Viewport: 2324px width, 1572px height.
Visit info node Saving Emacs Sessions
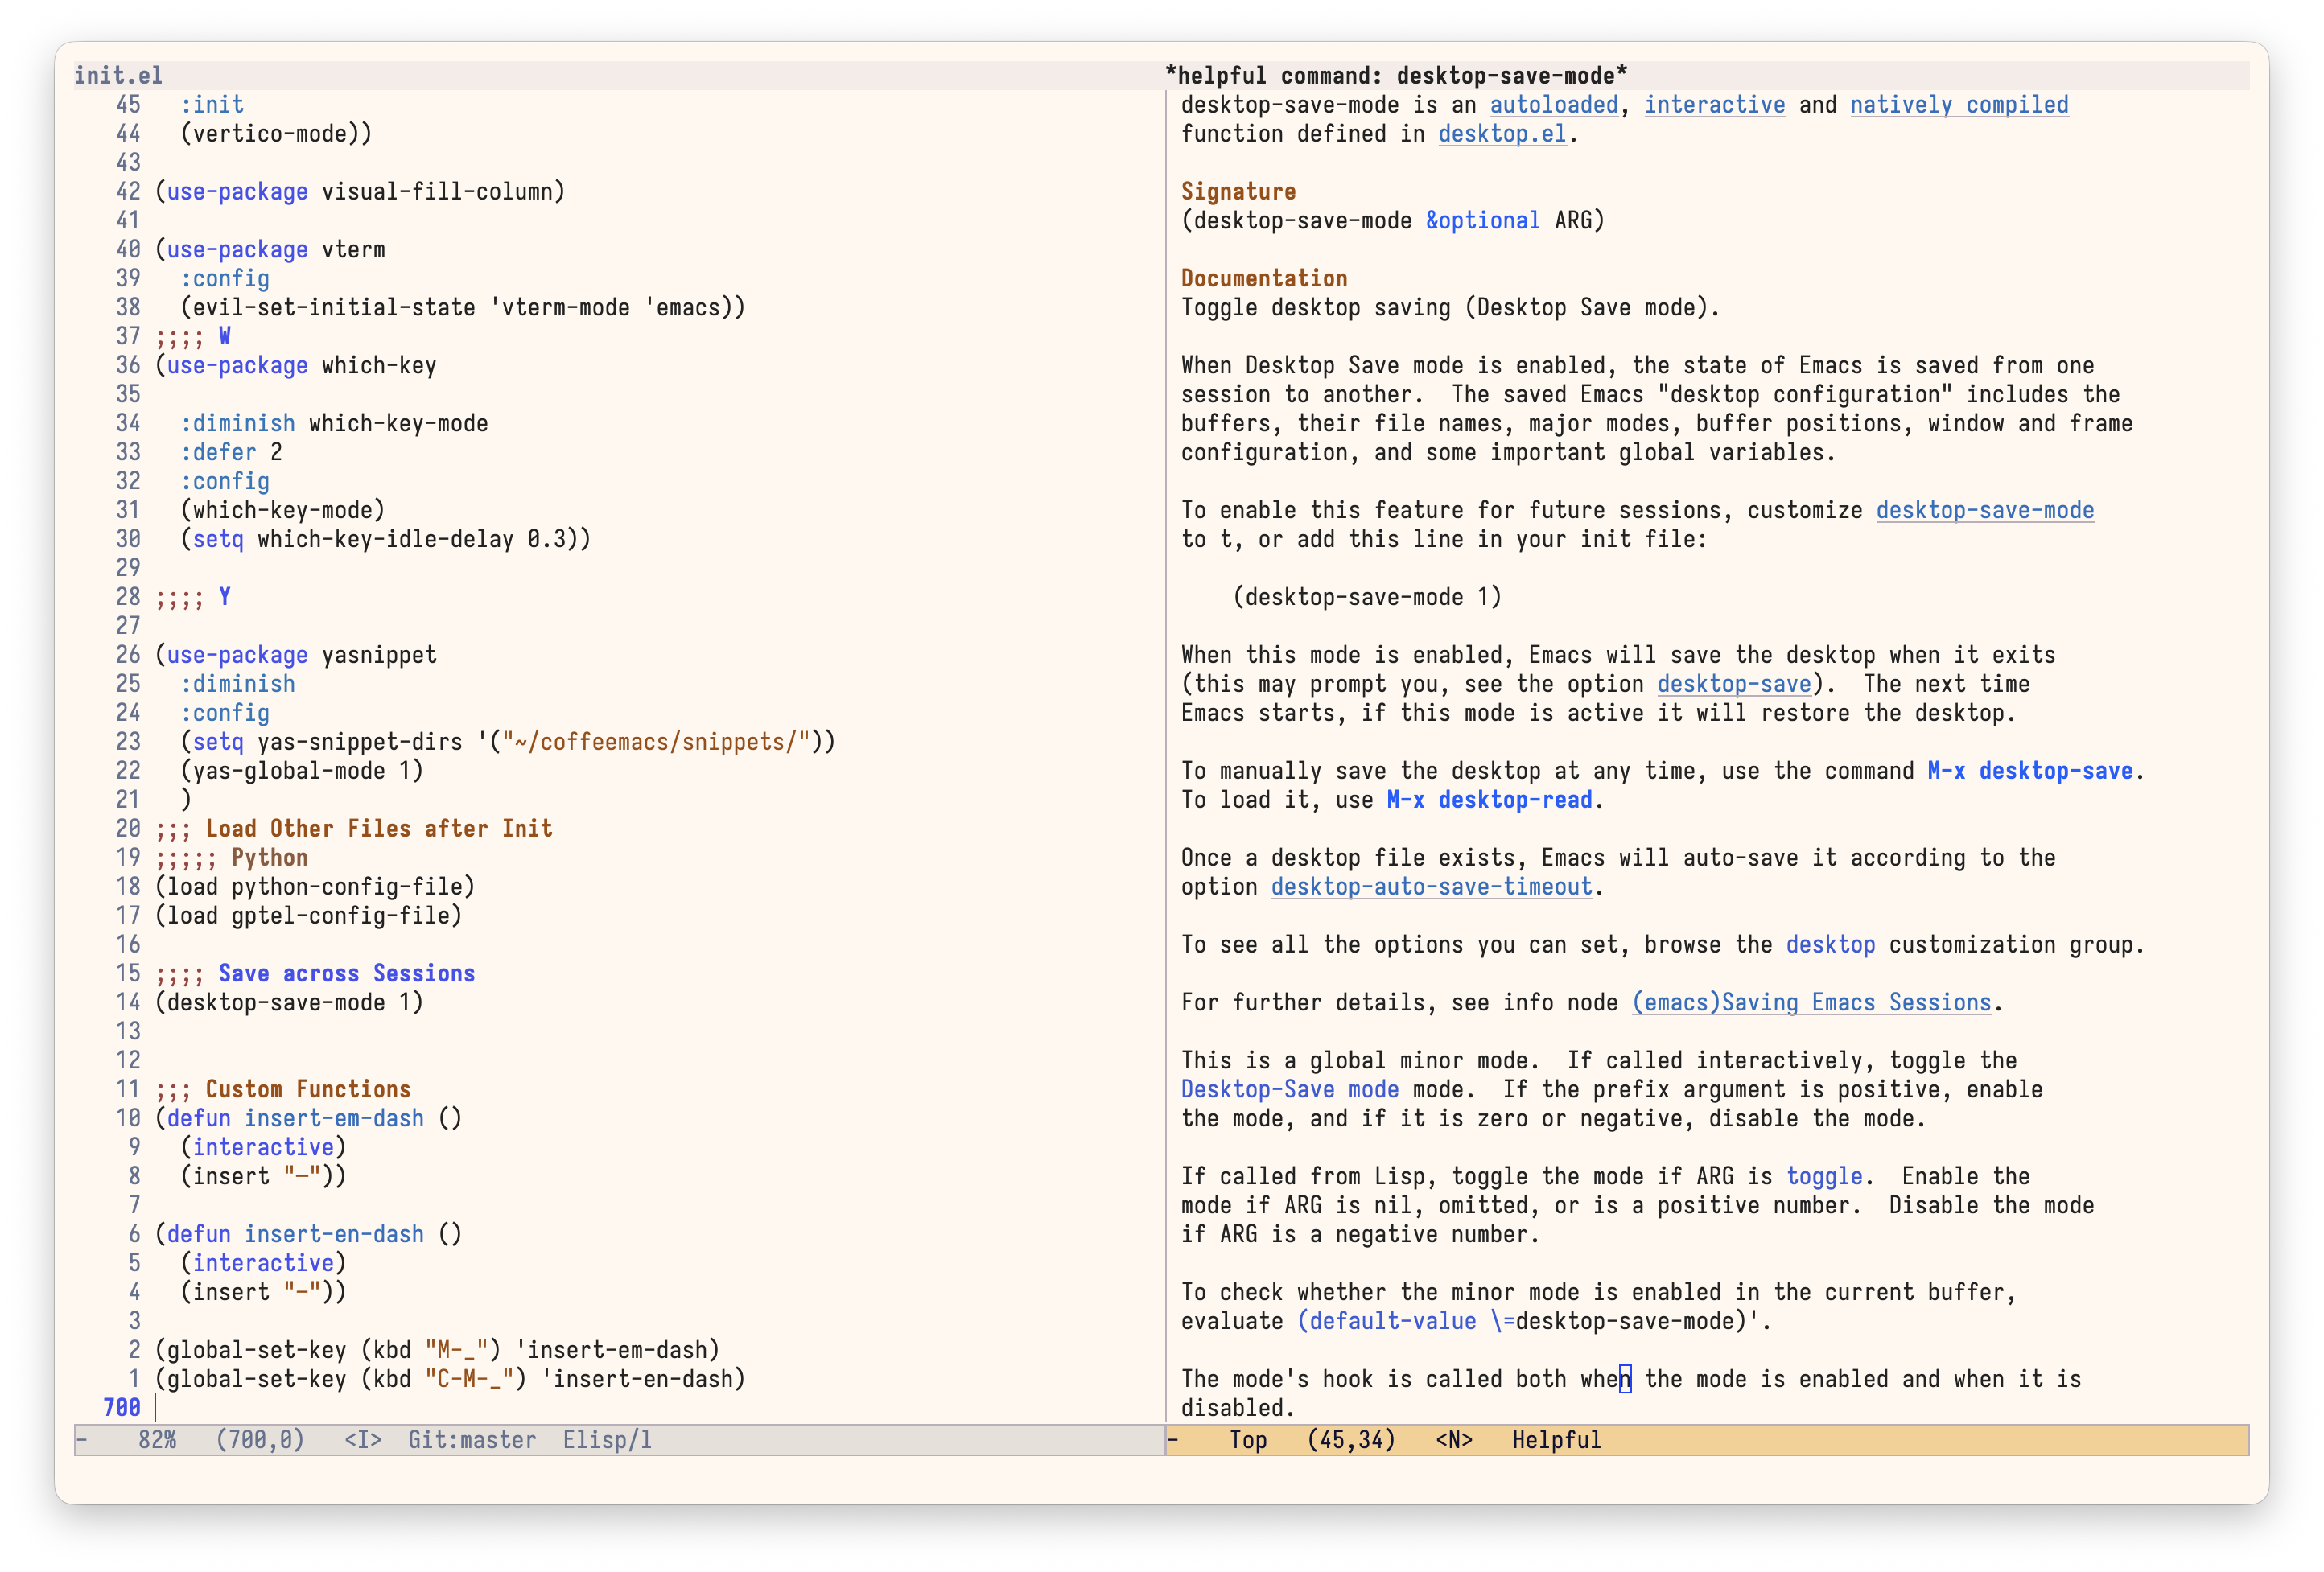click(1811, 1002)
